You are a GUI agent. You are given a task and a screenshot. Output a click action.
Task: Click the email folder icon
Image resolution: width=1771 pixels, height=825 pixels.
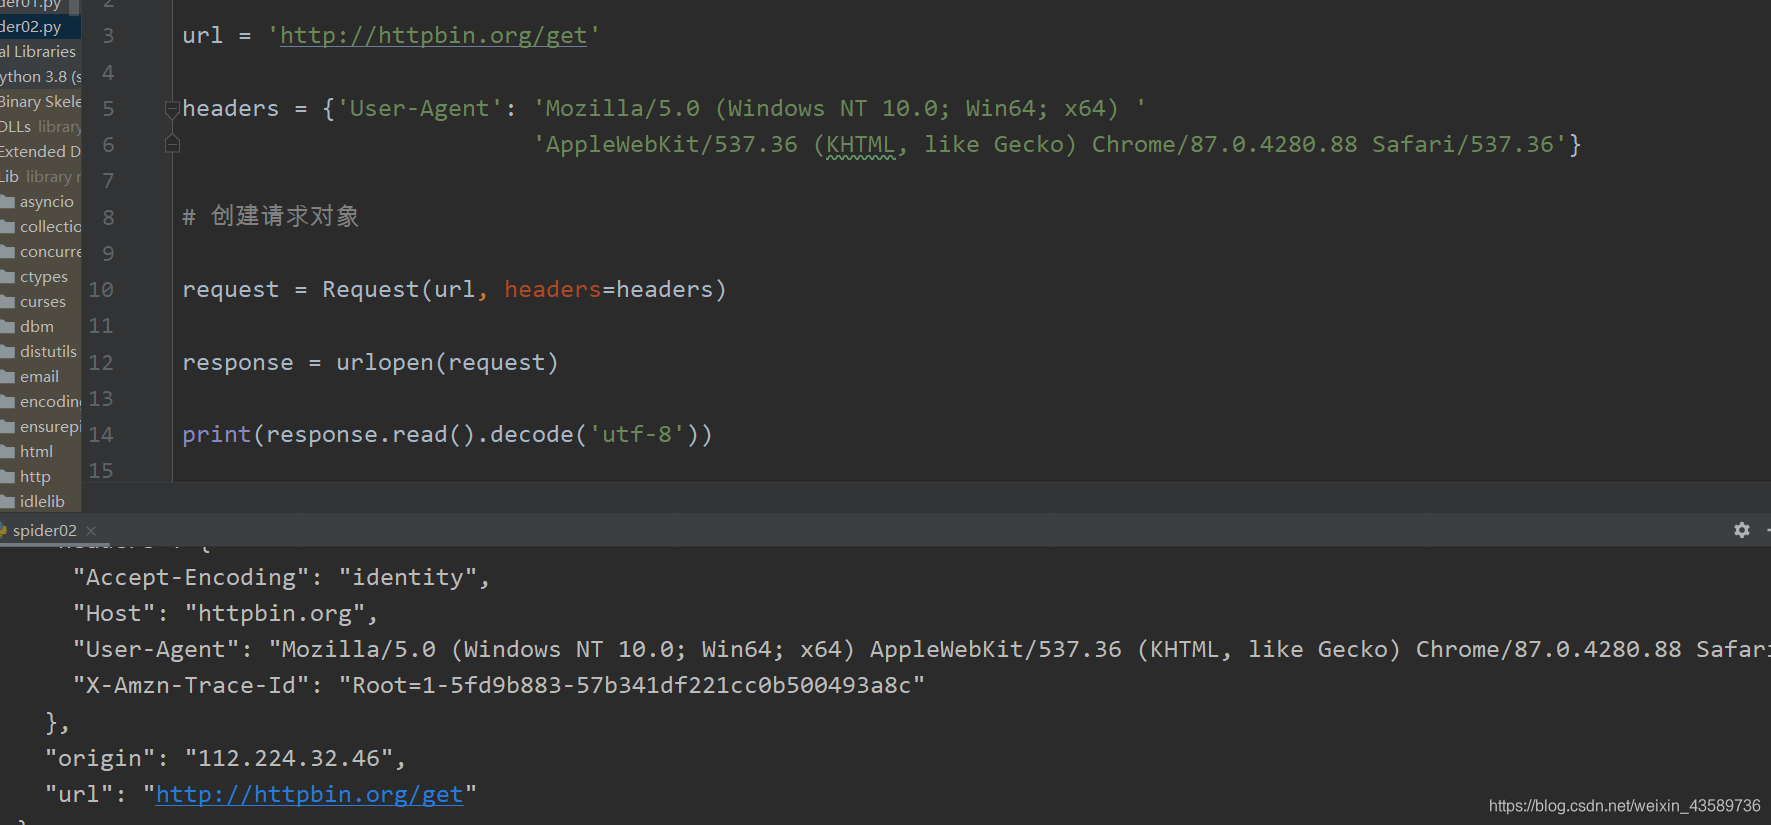coord(7,377)
